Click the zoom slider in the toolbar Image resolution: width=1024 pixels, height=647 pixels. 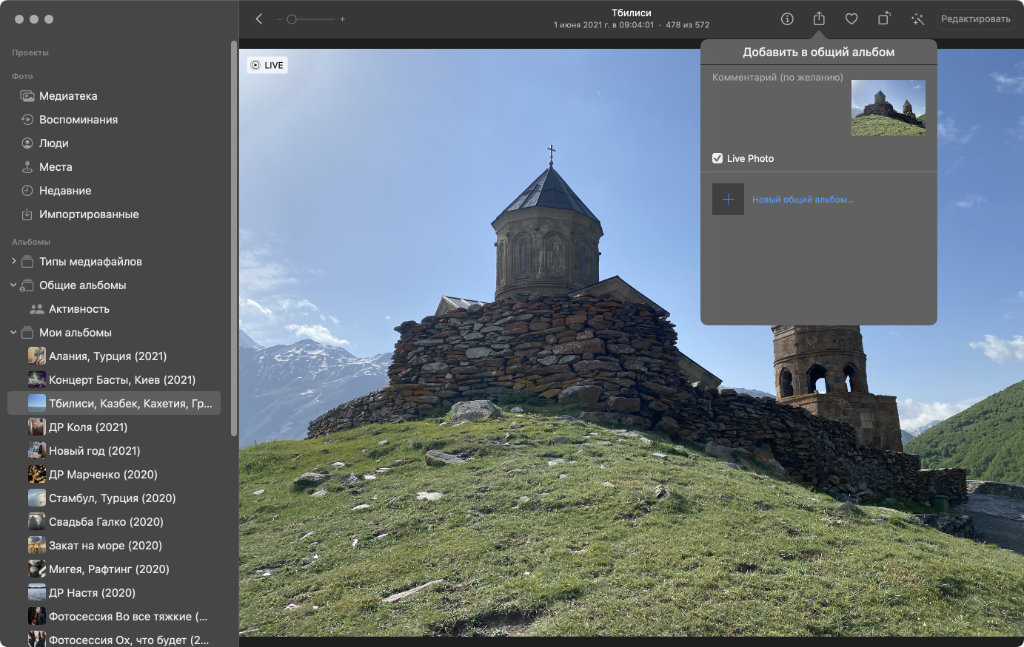[310, 19]
